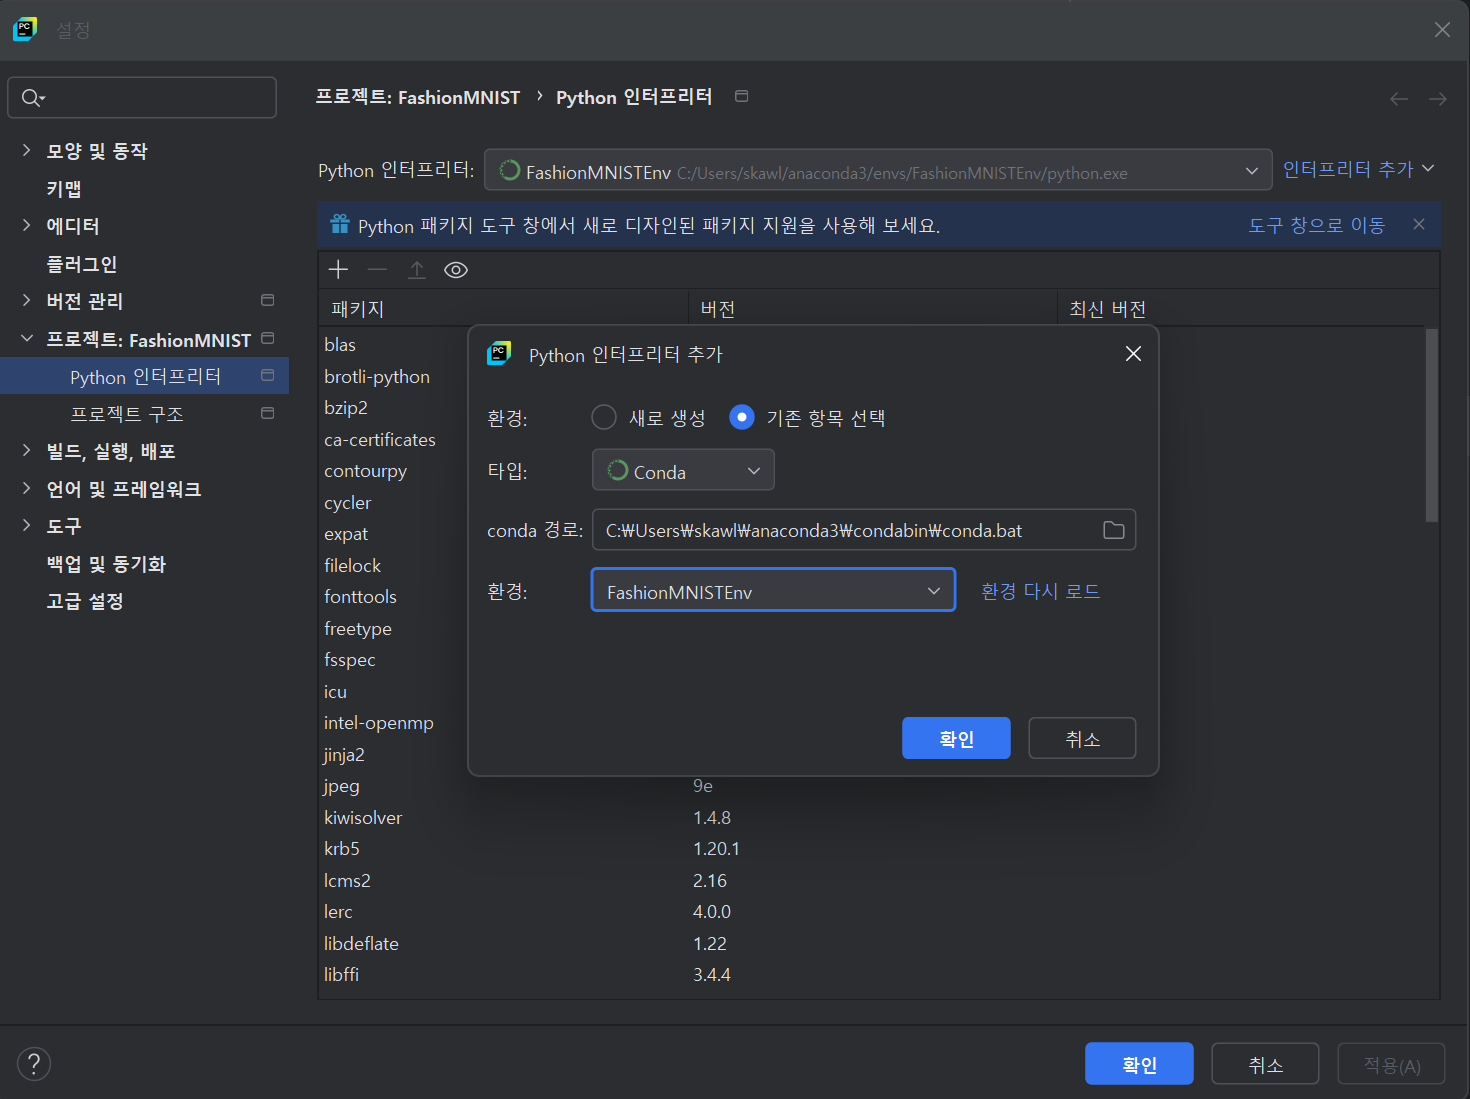
Task: Click 도구 창으로 이동 link
Action: [x=1316, y=225]
